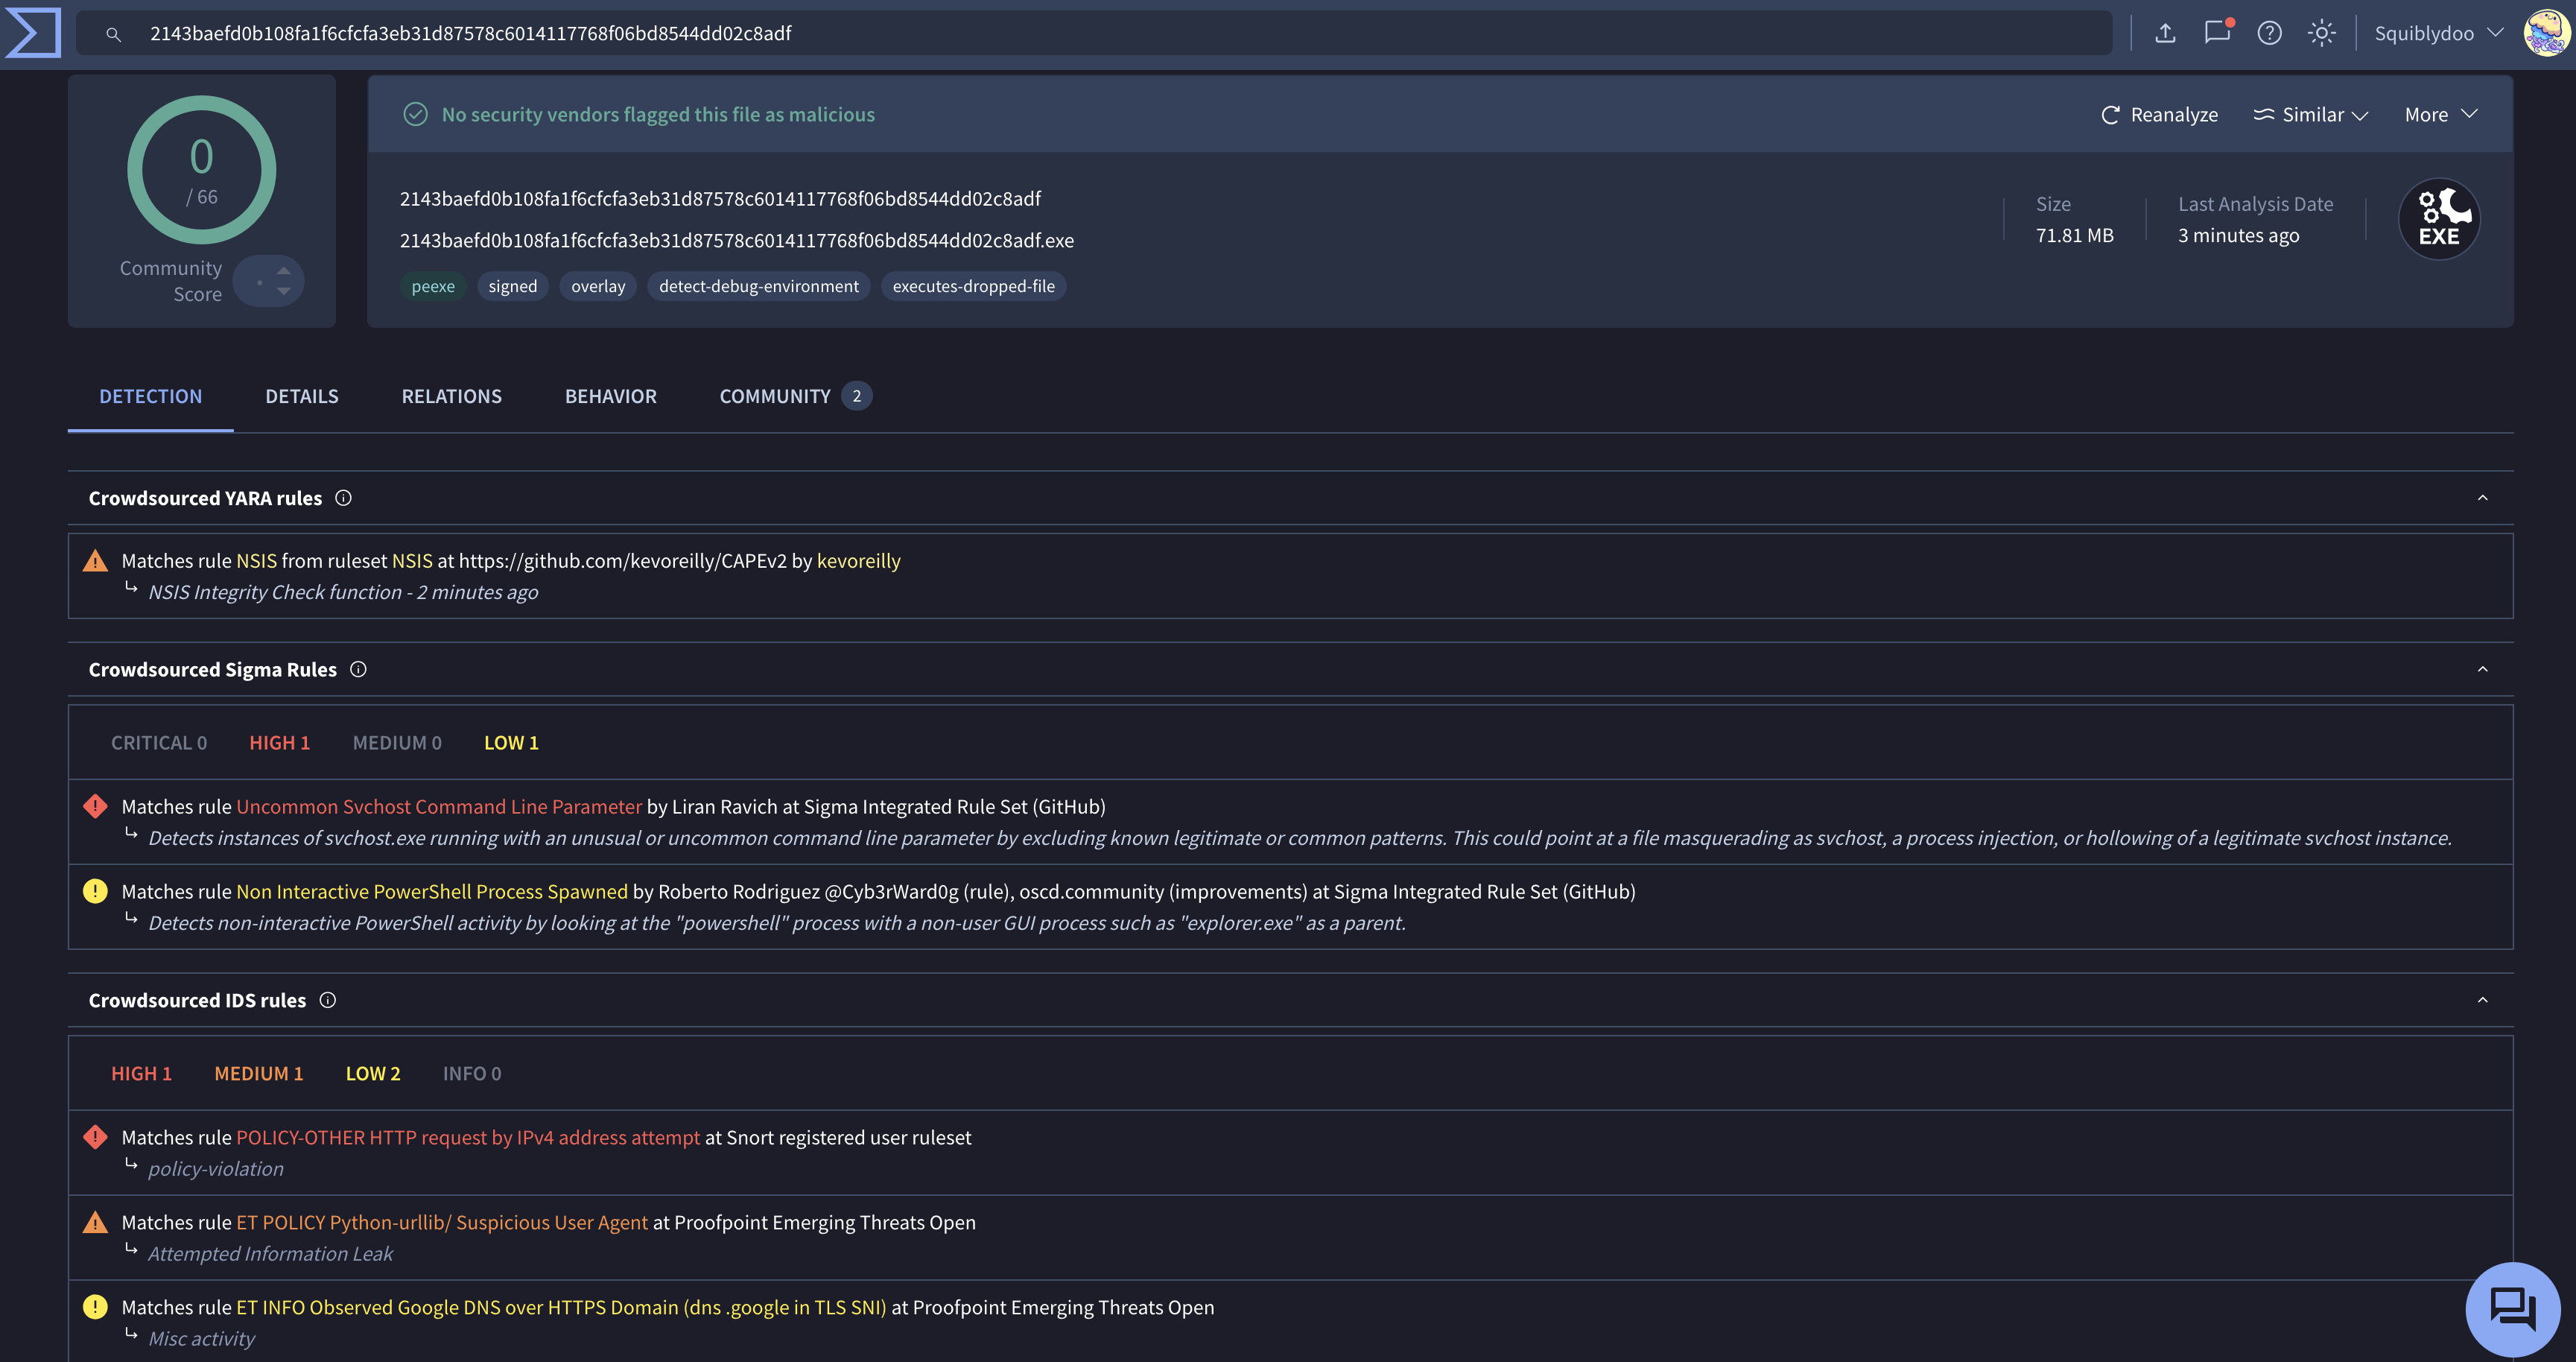Click the Reanalyze button
The image size is (2576, 1362).
click(x=2159, y=115)
